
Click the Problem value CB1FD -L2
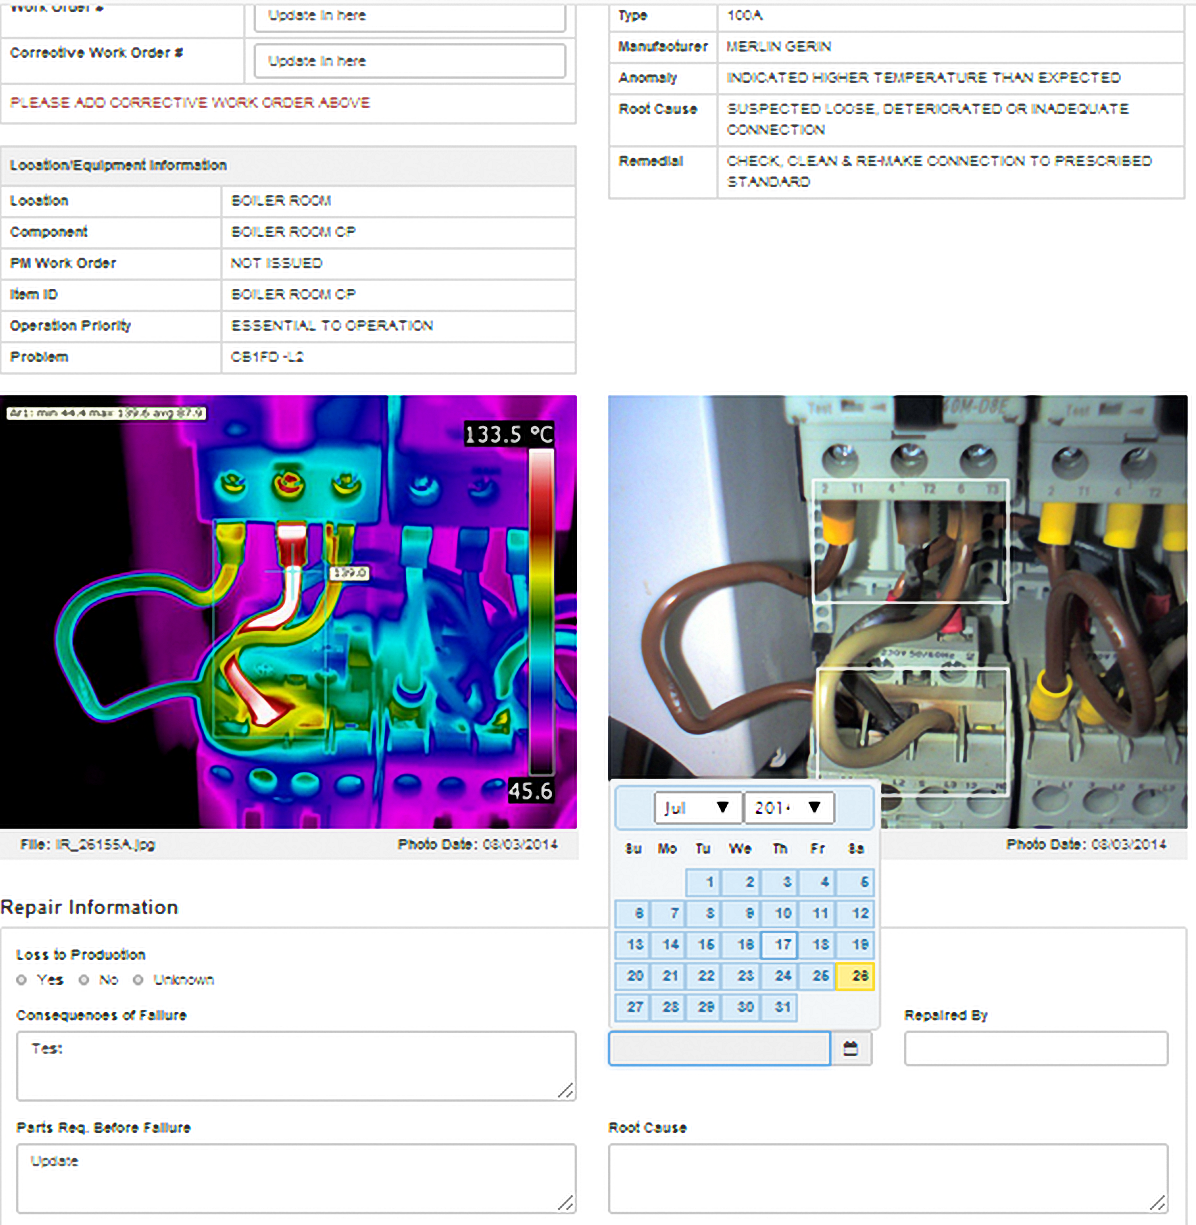click(x=267, y=357)
